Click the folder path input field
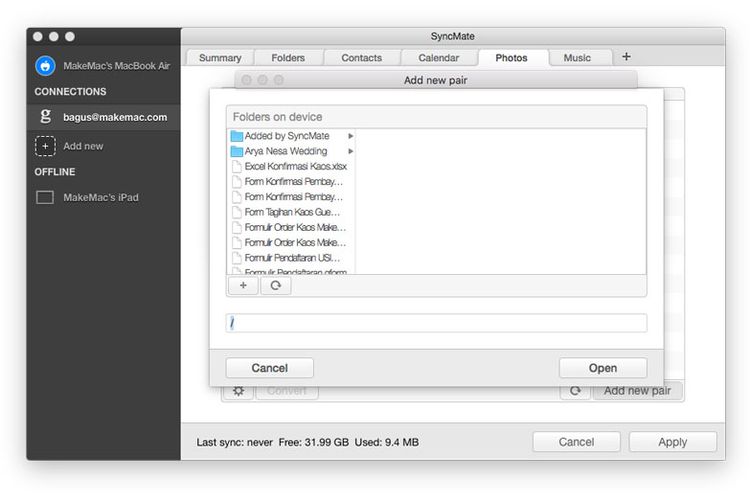 coord(436,323)
